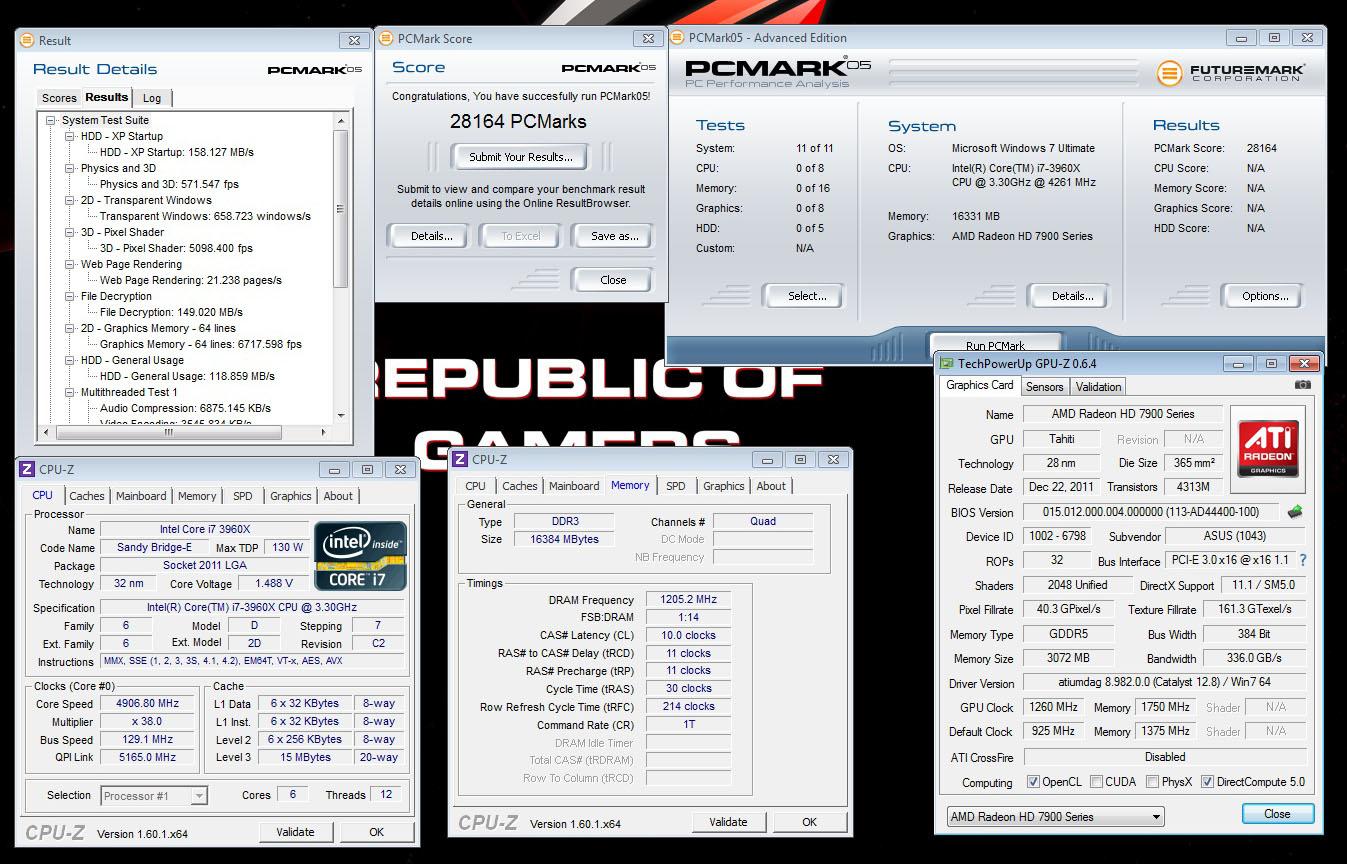Click the 28164 PCMarks score text
Viewport: 1347px width, 864px height.
tap(518, 121)
